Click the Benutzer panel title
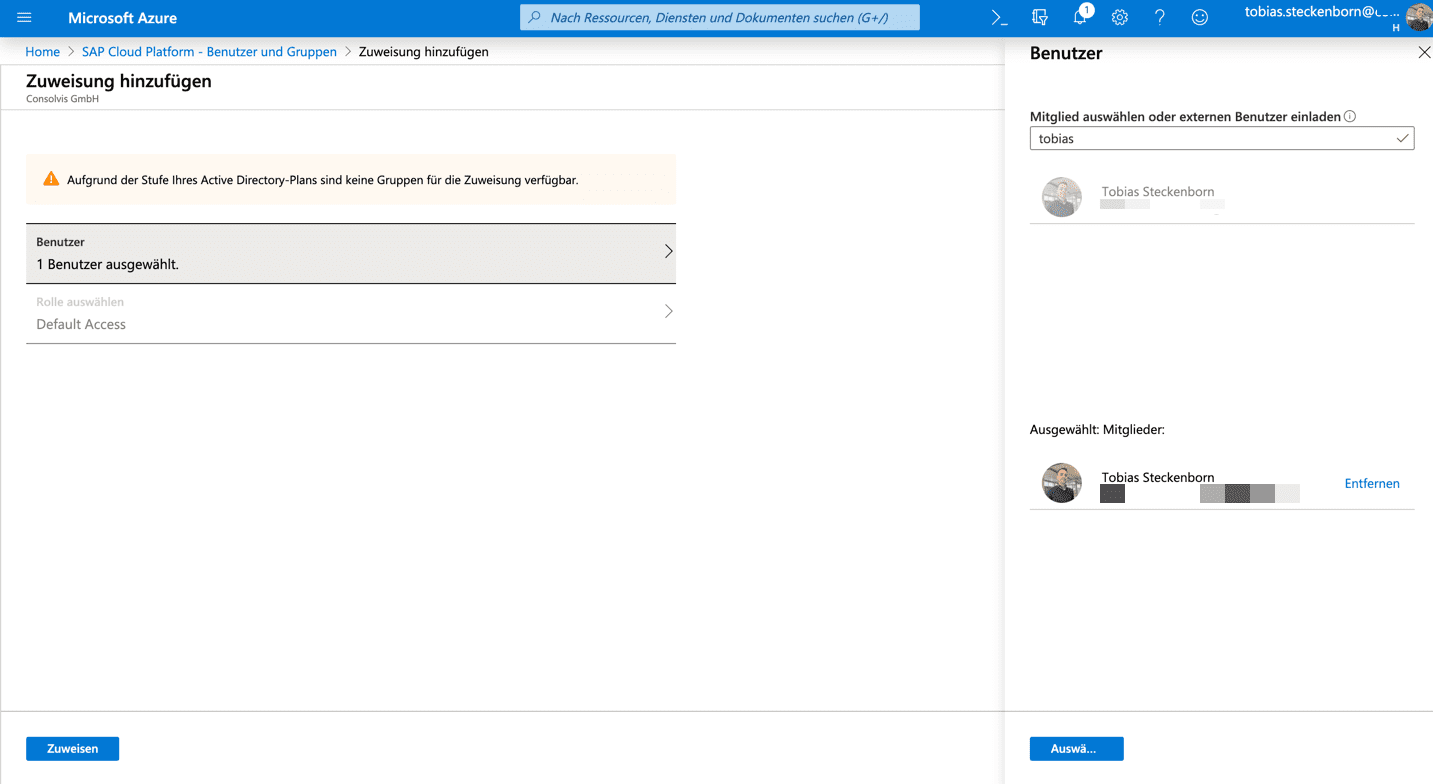Screen dimensions: 1433x784 click(1066, 53)
